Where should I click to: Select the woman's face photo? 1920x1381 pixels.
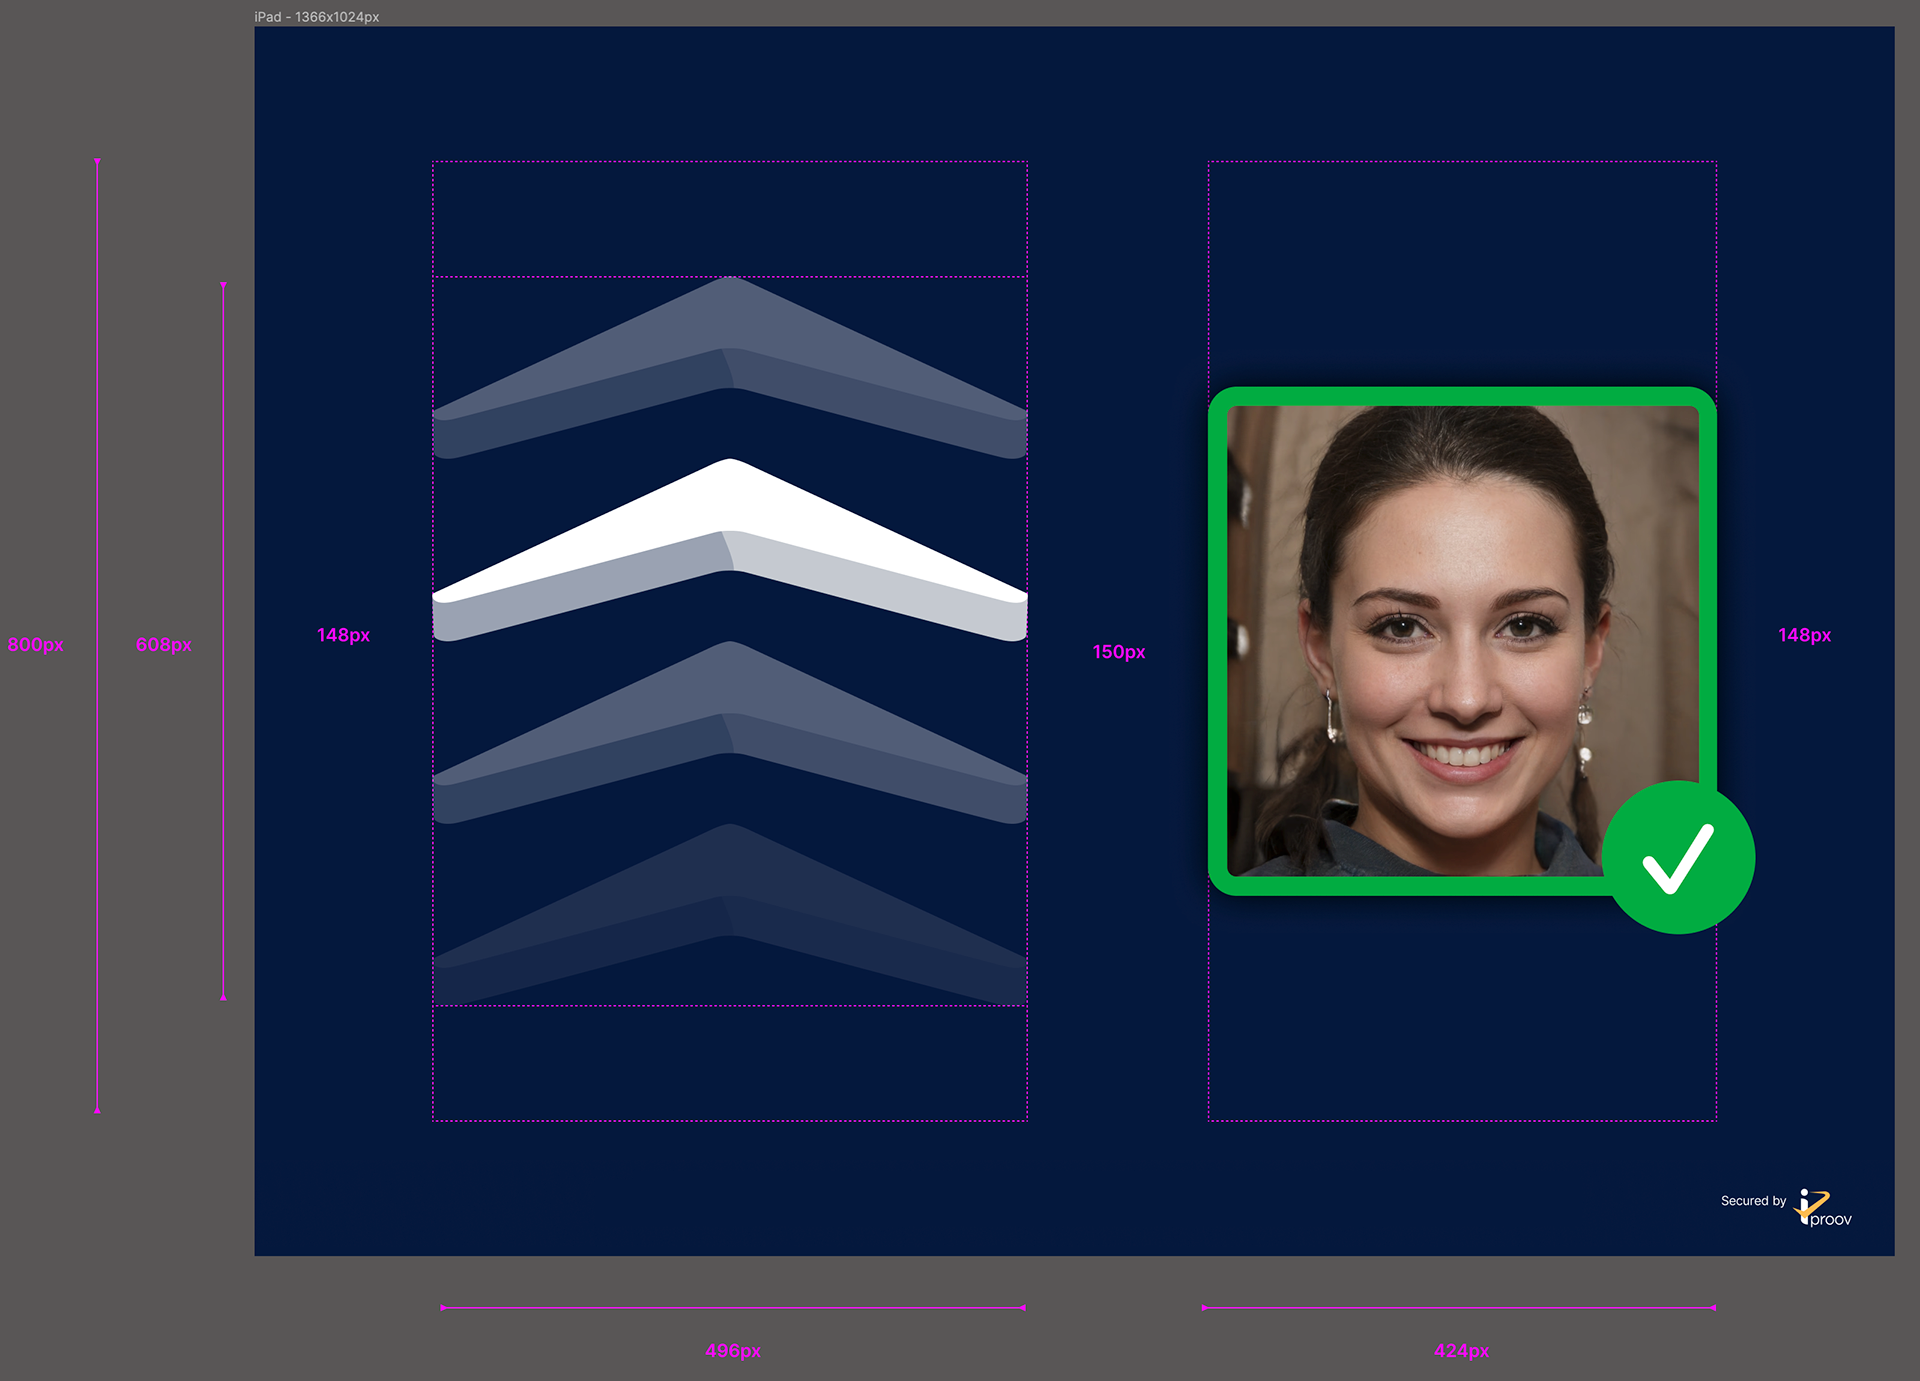click(1463, 641)
